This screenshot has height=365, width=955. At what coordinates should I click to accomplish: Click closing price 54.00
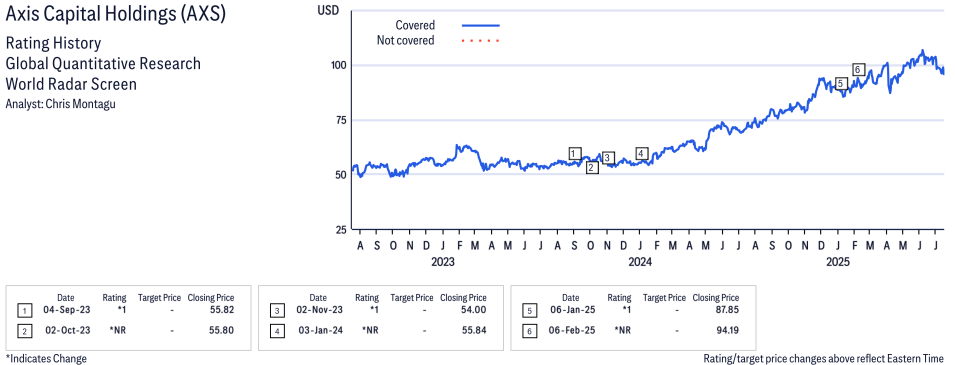(474, 310)
